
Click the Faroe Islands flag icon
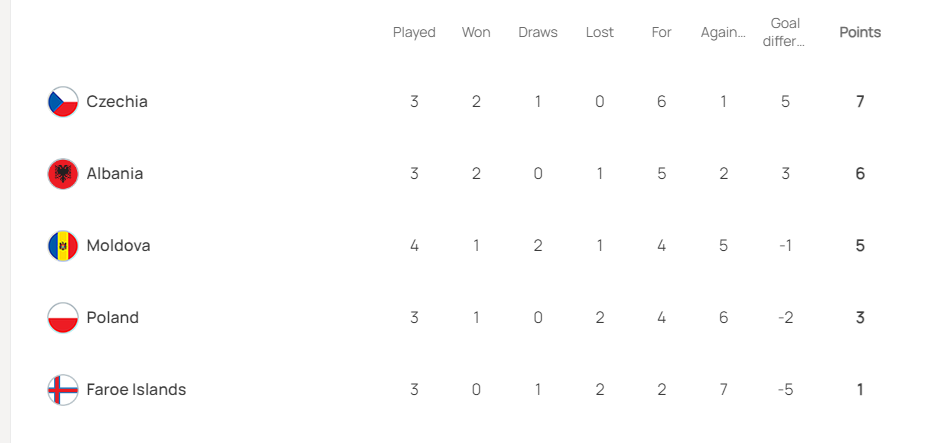click(x=63, y=390)
